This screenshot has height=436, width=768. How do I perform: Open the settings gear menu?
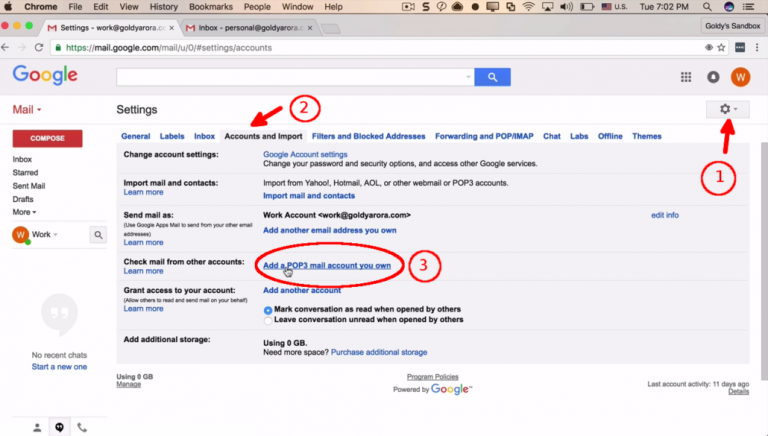pos(728,109)
